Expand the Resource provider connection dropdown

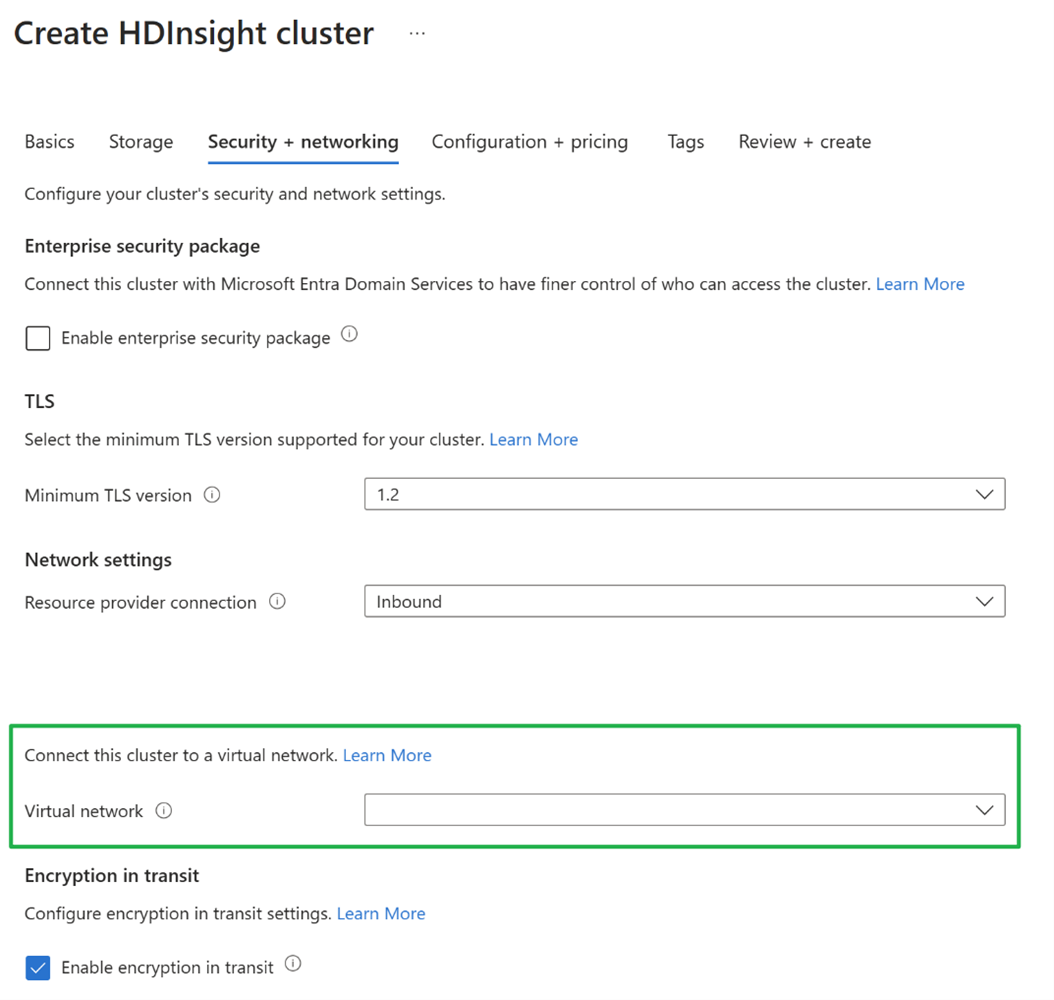click(x=684, y=601)
